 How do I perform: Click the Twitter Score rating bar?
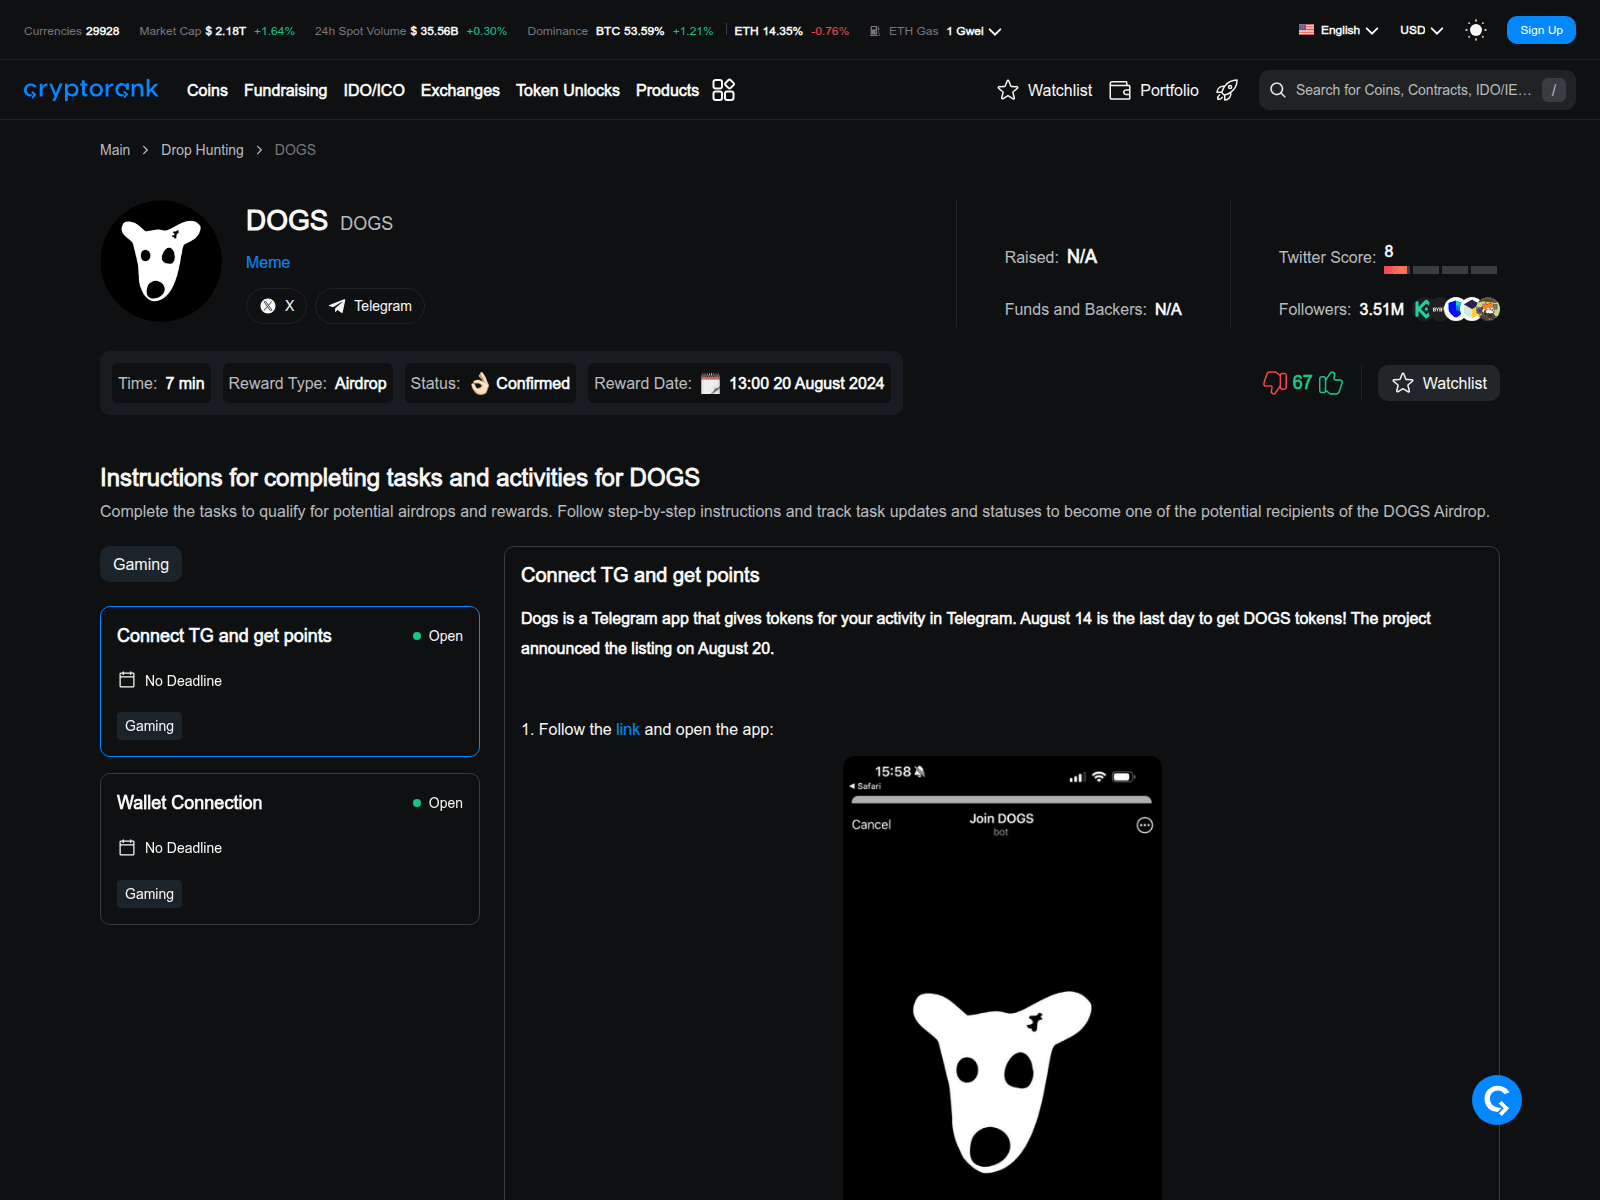(x=1440, y=270)
